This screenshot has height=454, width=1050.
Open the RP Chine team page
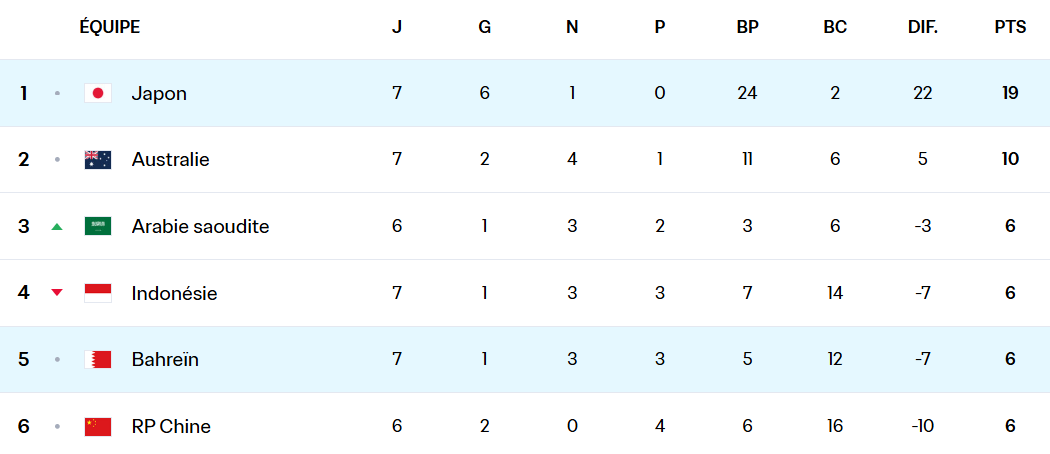point(171,426)
